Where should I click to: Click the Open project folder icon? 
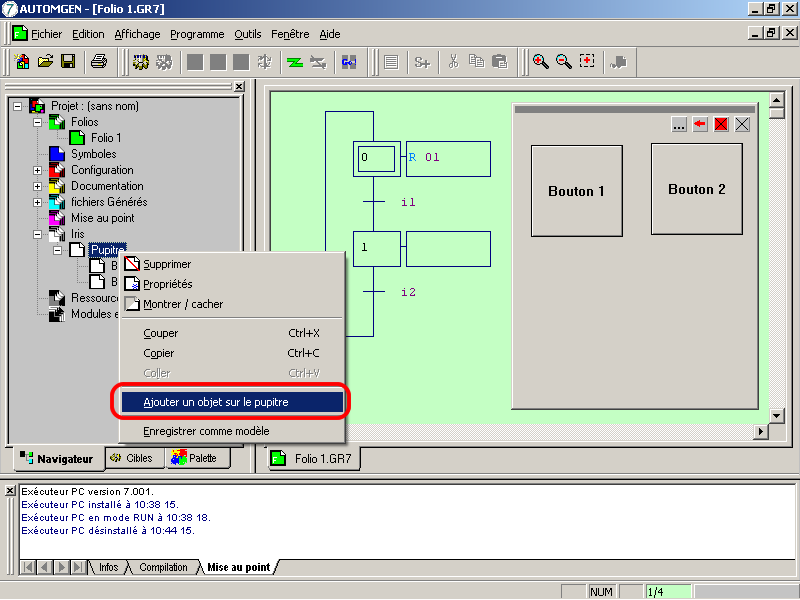pos(45,62)
